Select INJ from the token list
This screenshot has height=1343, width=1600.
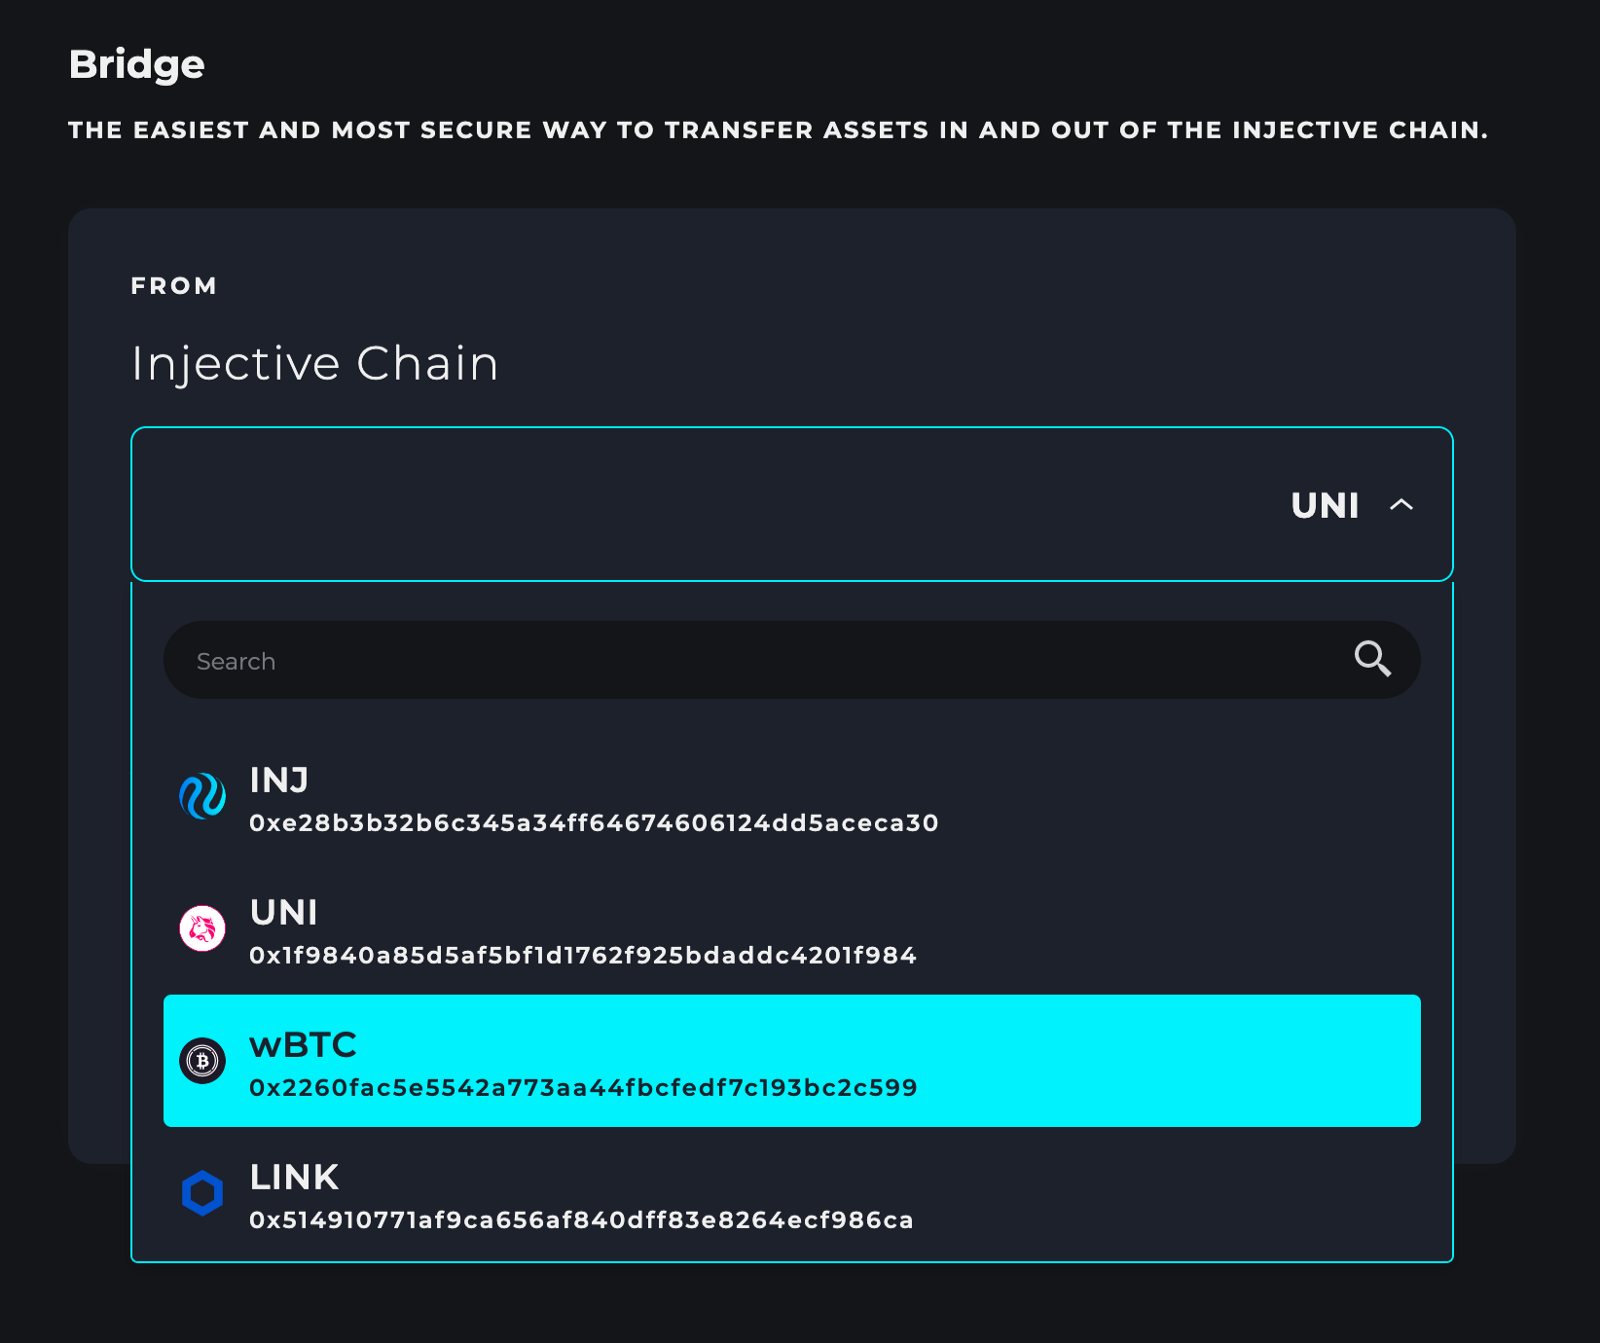click(x=279, y=780)
